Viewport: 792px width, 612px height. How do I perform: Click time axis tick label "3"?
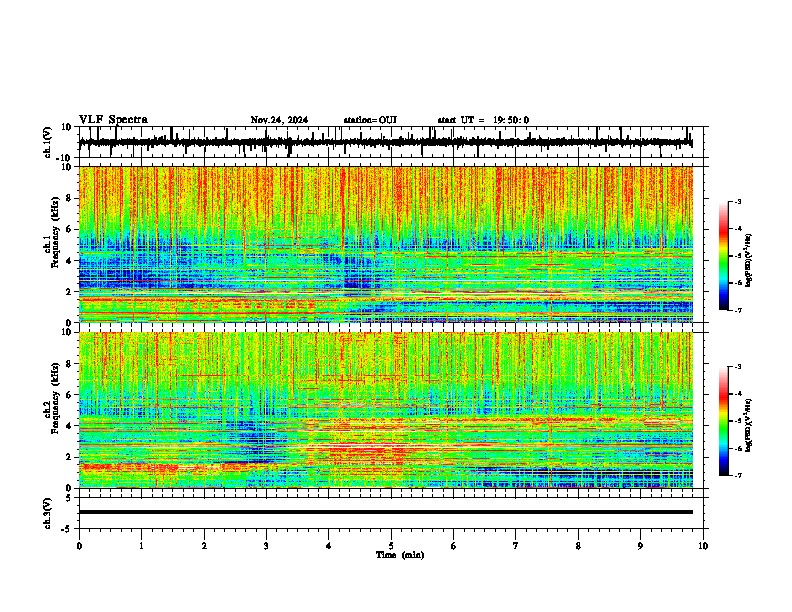click(266, 546)
